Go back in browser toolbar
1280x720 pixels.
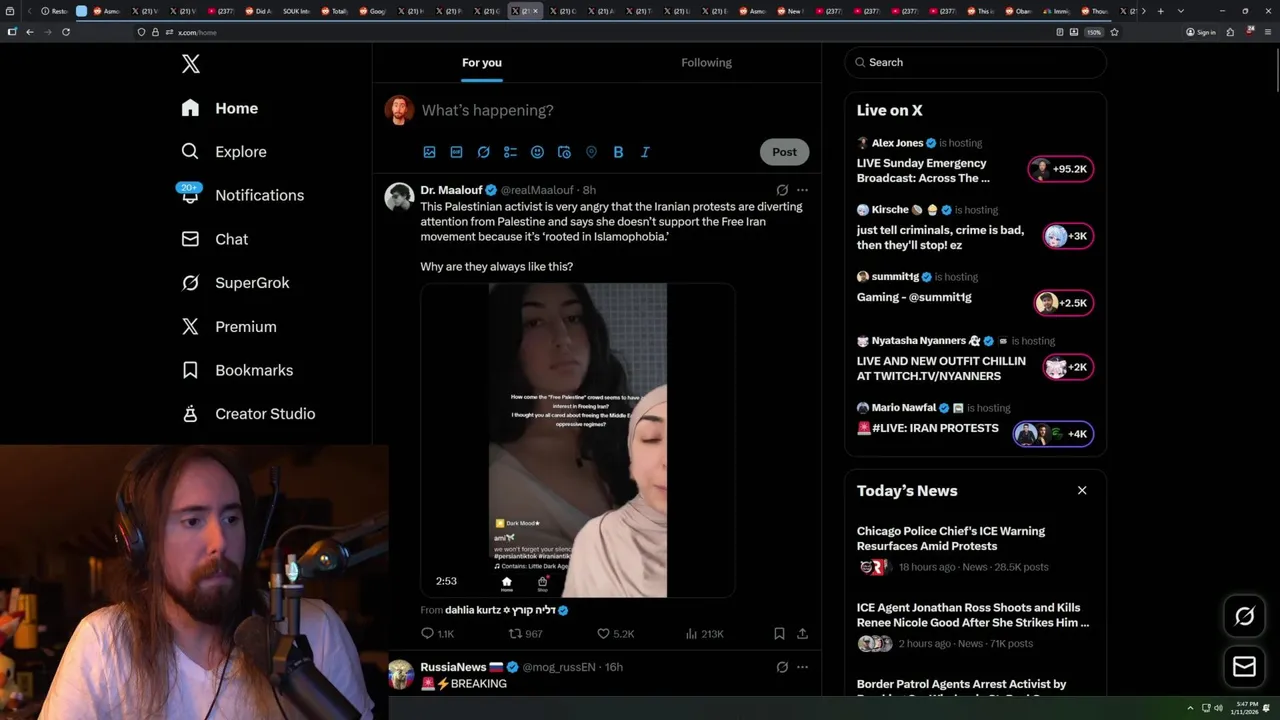(30, 32)
